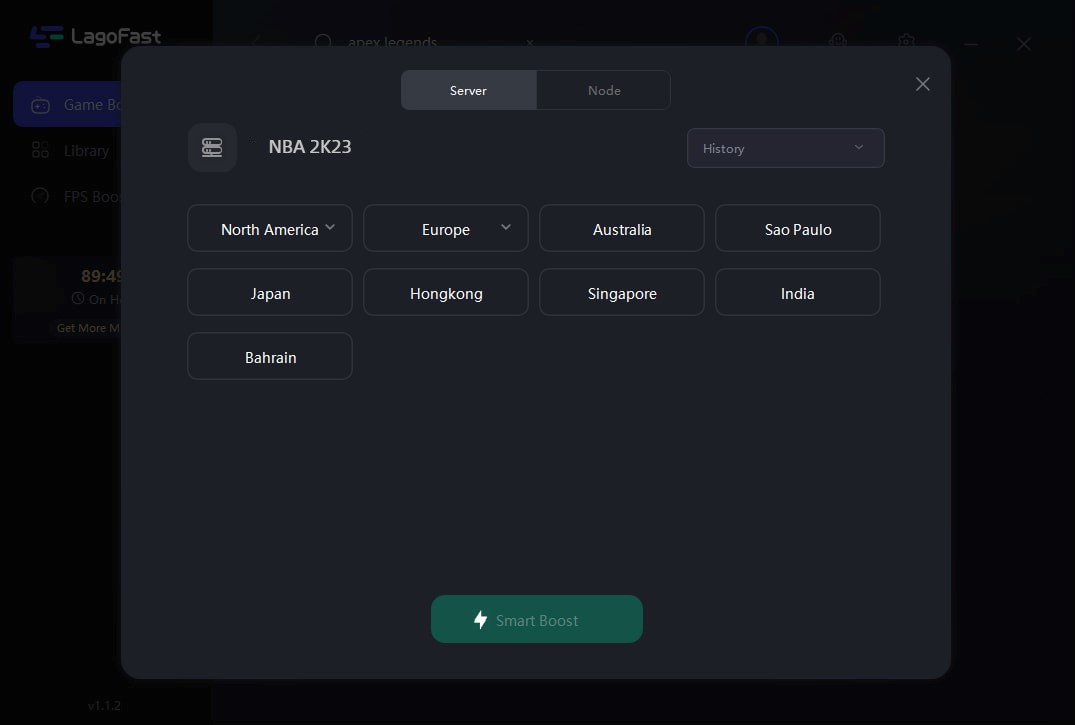
Task: Expand the Europe region chevron
Action: [x=506, y=227]
